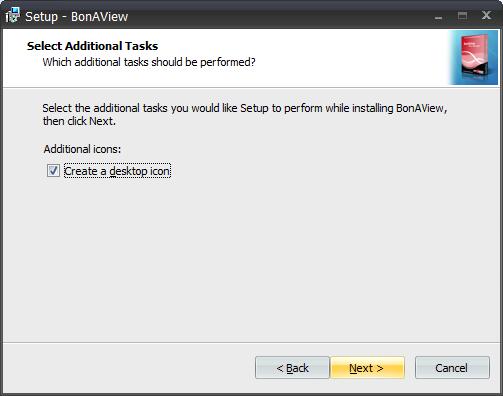Image resolution: width=503 pixels, height=396 pixels.
Task: Close the BonAView Setup window
Action: (486, 15)
